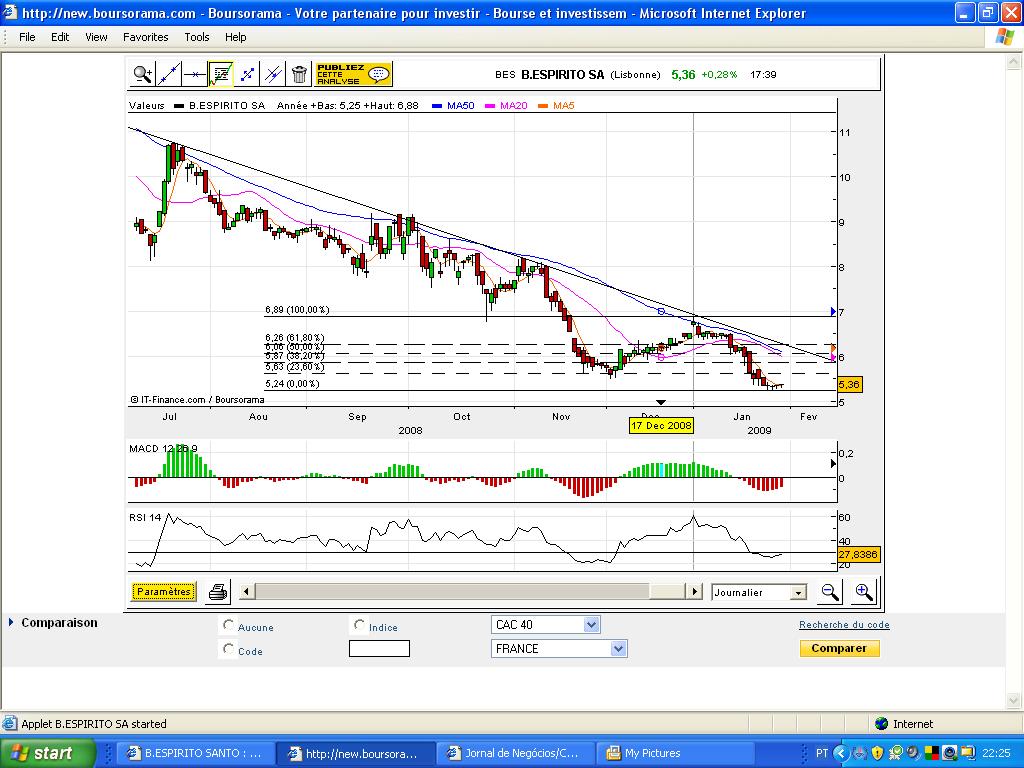
Task: Click the 5,36 current price tag
Action: (849, 385)
